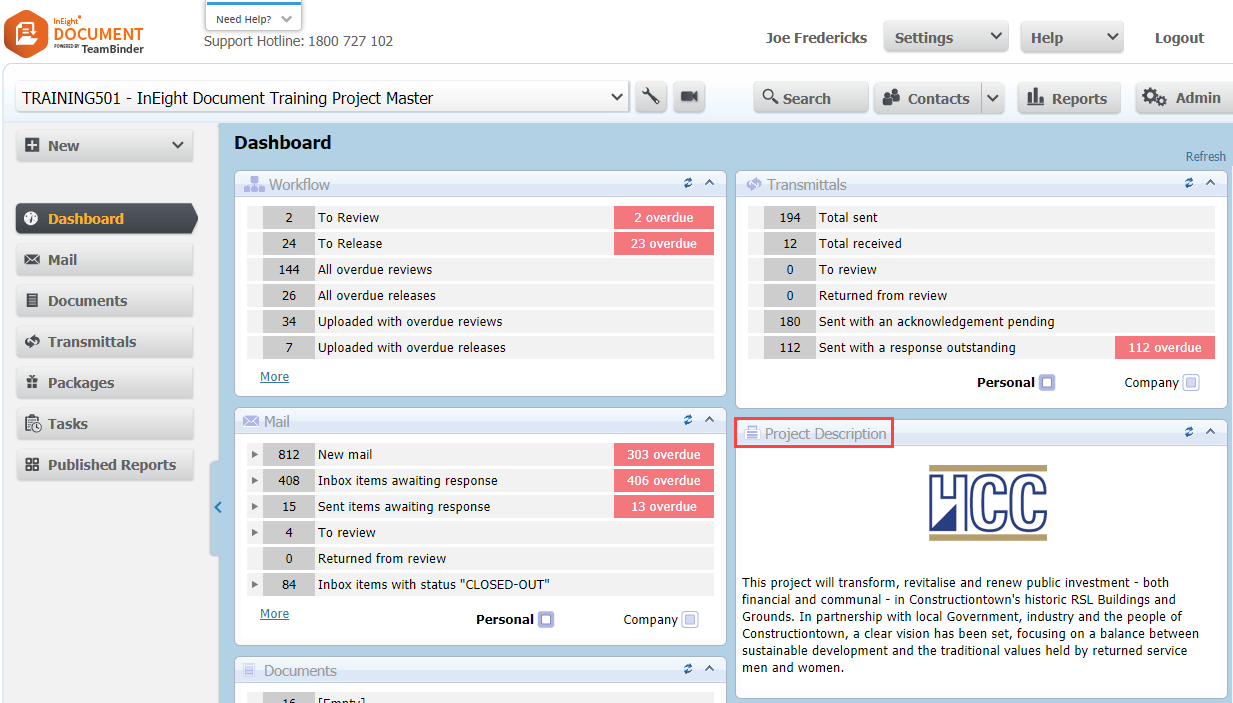This screenshot has height=703, width=1233.
Task: Open All overdue releases workflow row
Action: tap(480, 295)
